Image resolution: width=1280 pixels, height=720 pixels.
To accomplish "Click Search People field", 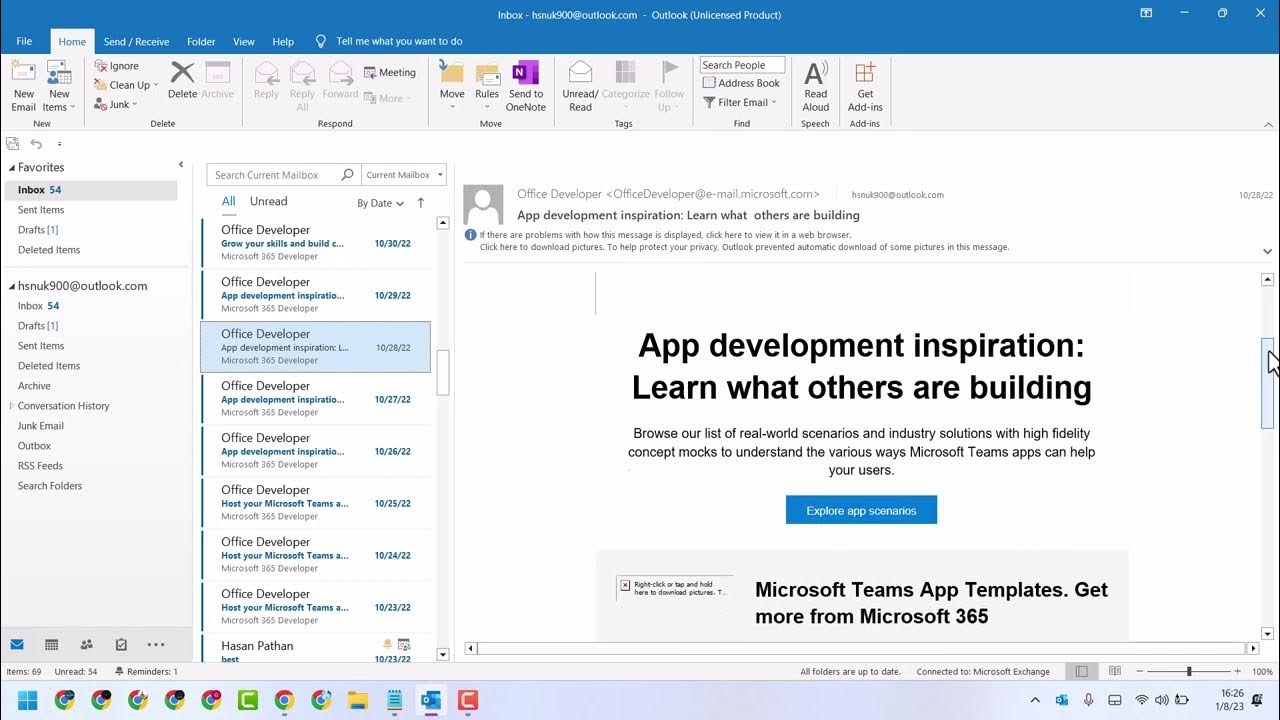I will coord(742,65).
